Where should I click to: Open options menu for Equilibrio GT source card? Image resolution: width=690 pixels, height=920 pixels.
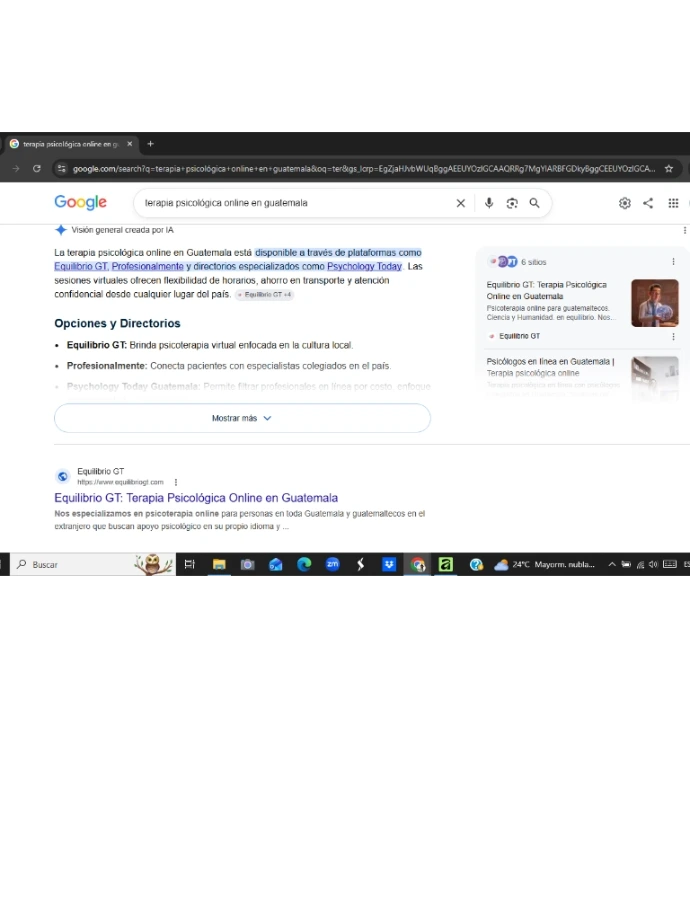point(673,336)
